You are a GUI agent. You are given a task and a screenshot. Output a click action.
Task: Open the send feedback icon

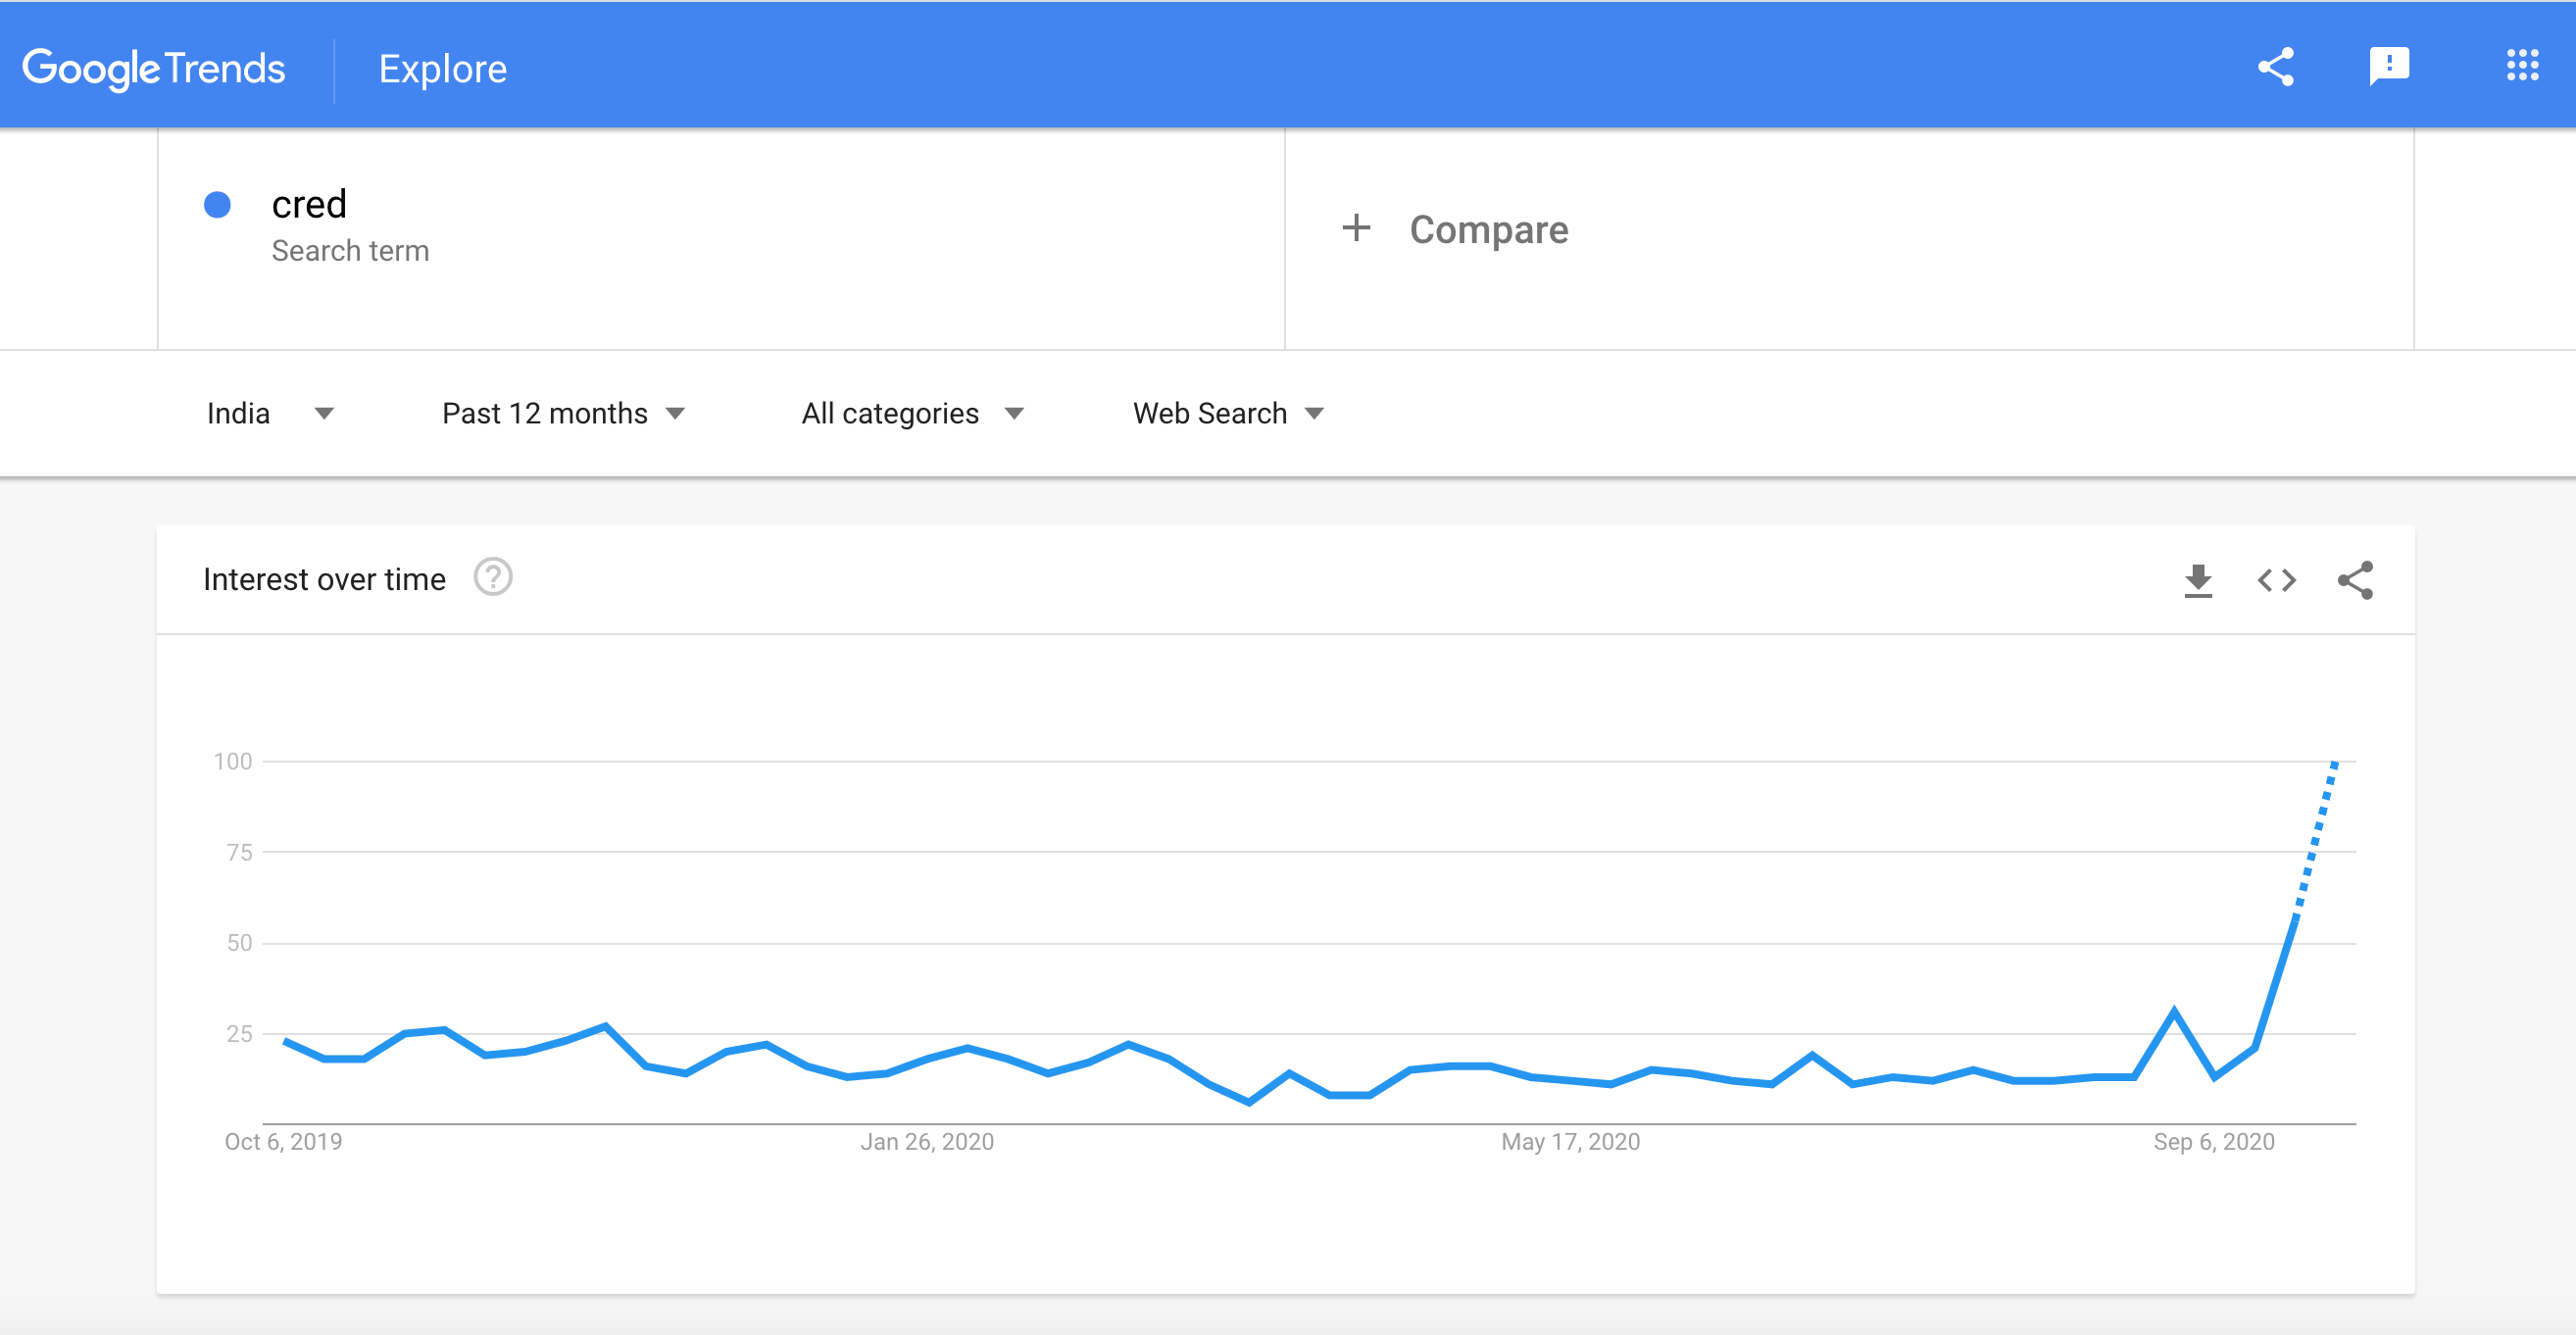point(2389,68)
